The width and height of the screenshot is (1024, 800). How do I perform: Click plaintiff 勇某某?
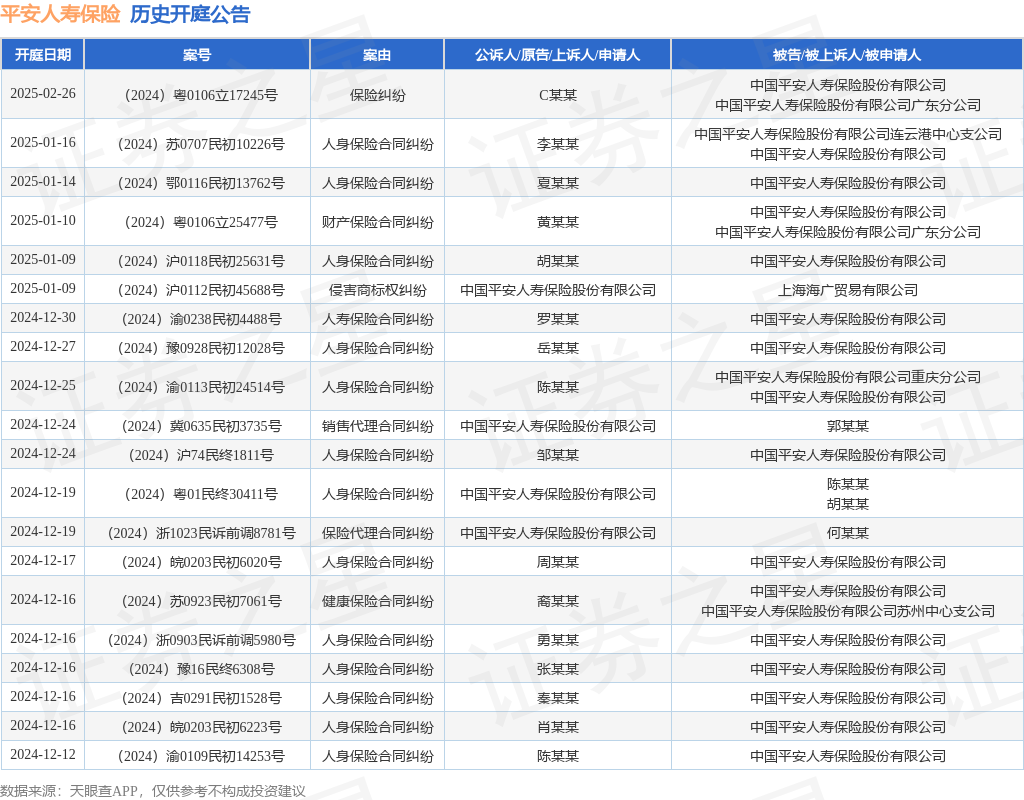558,641
